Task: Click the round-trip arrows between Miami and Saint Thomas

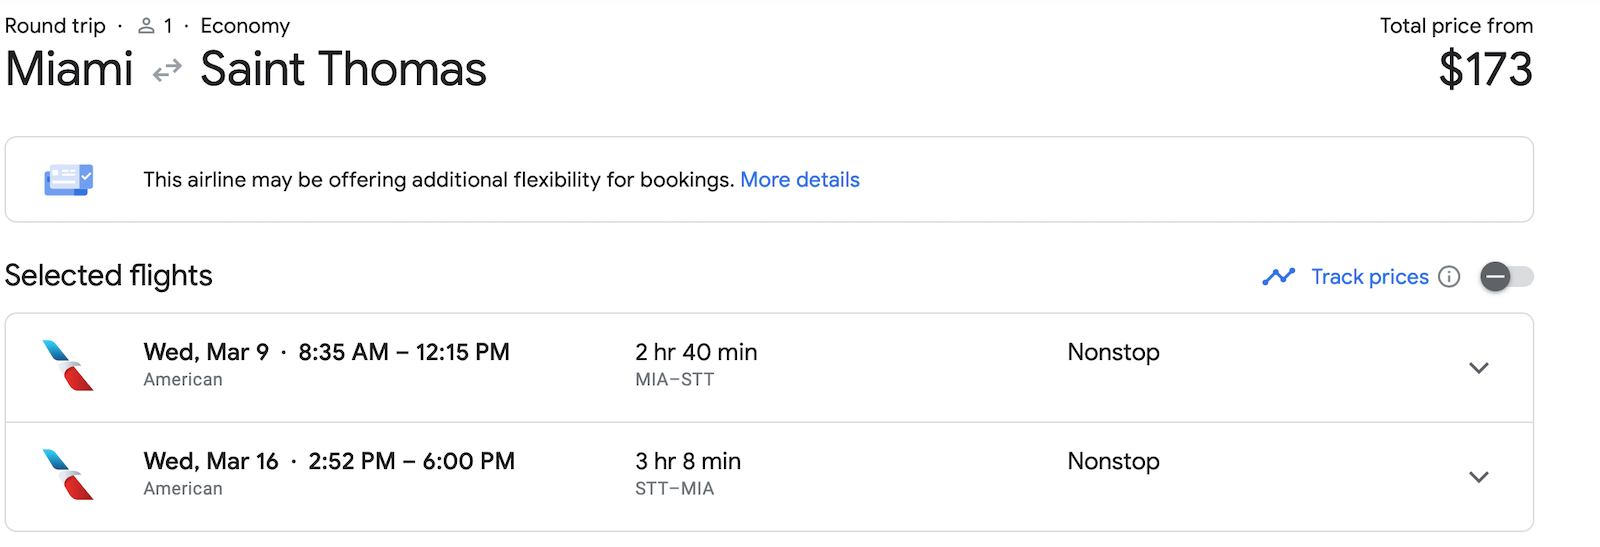Action: pyautogui.click(x=167, y=70)
